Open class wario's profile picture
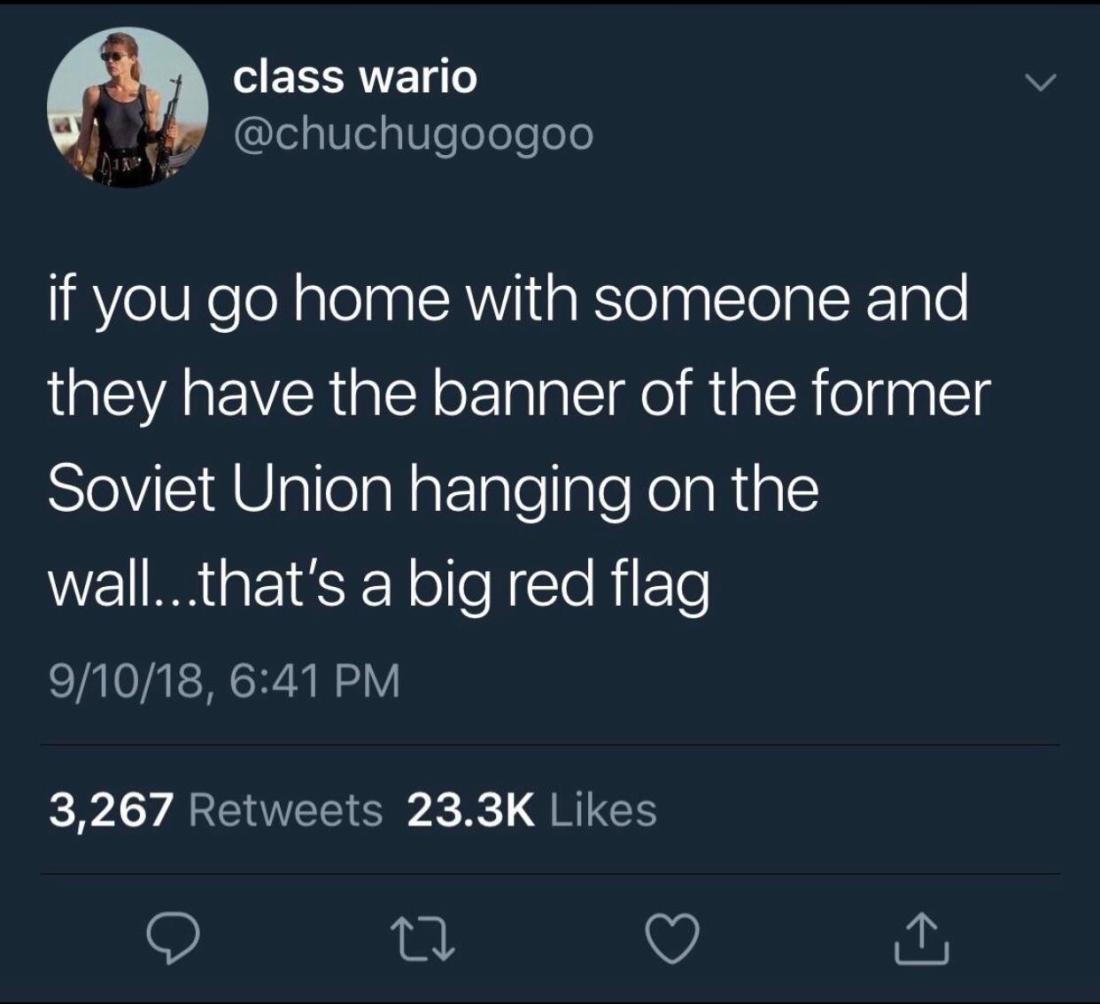Viewport: 1100px width, 1004px height. pyautogui.click(x=128, y=107)
